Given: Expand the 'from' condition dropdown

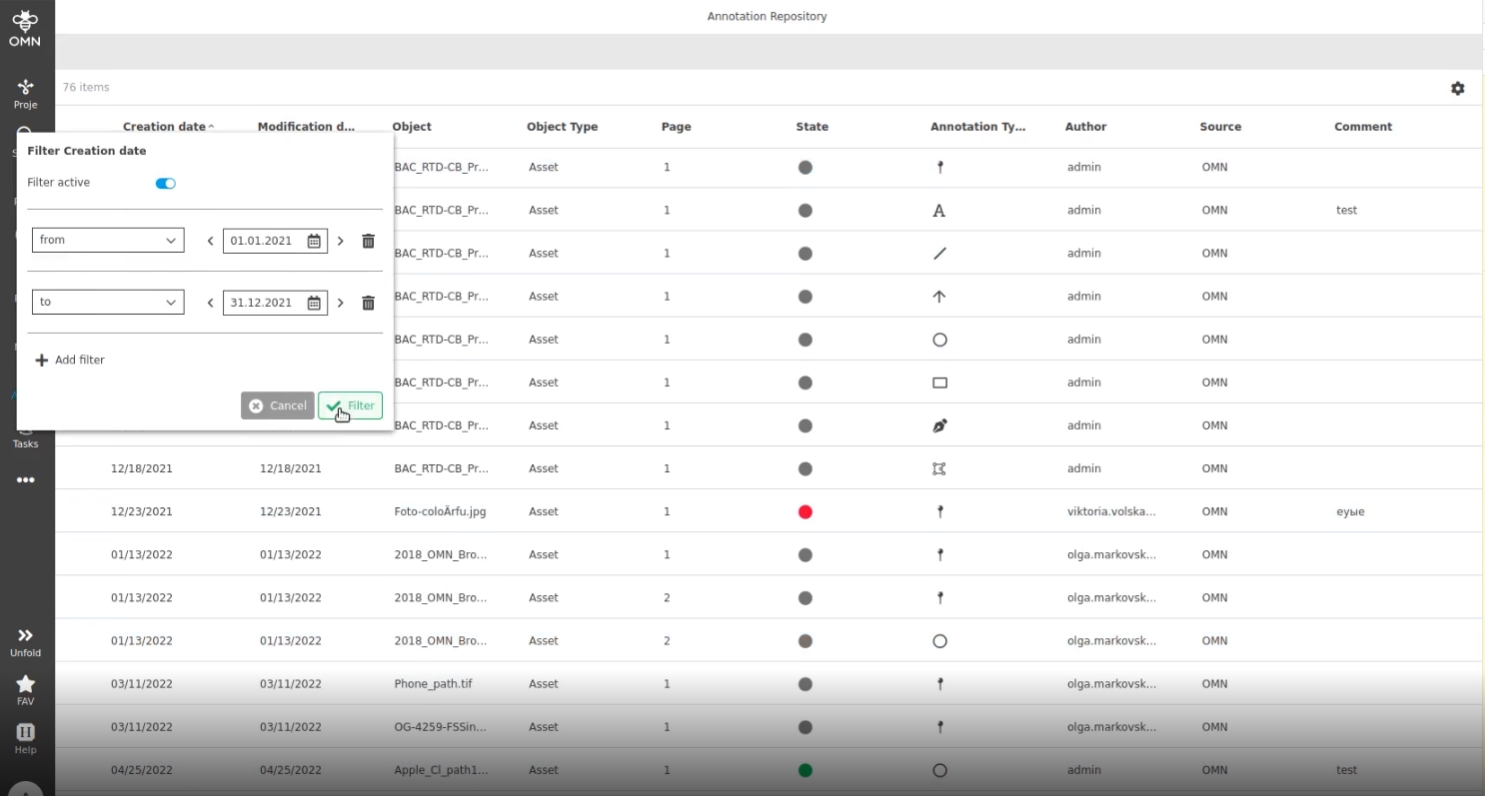Looking at the screenshot, I should tap(108, 240).
